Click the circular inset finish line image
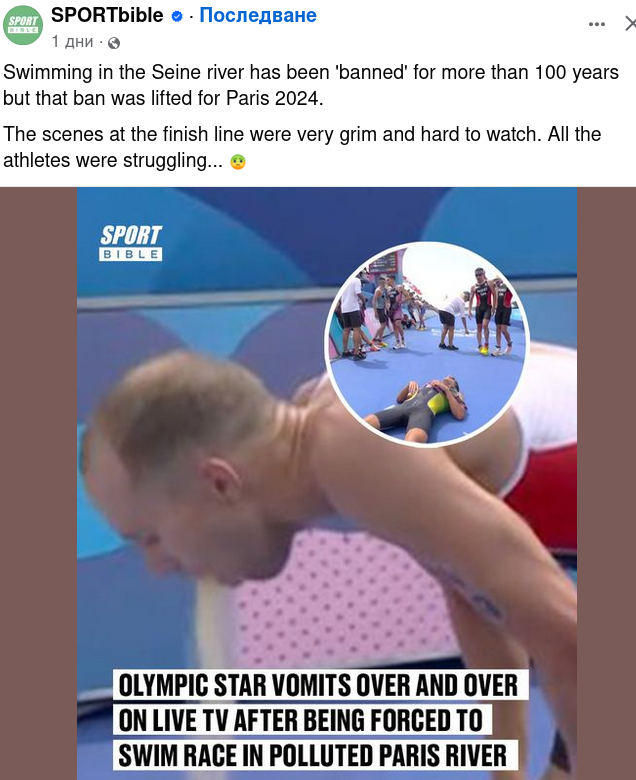Screen dimensions: 636x780 (427, 344)
